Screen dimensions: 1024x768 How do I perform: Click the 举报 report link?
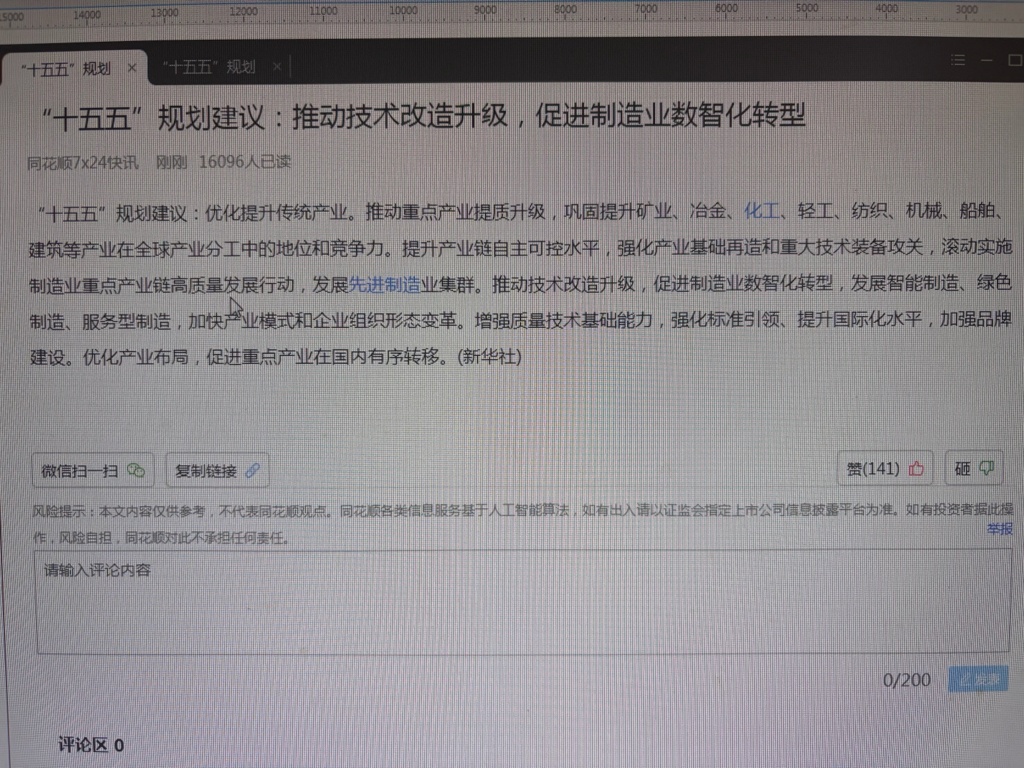[x=999, y=528]
